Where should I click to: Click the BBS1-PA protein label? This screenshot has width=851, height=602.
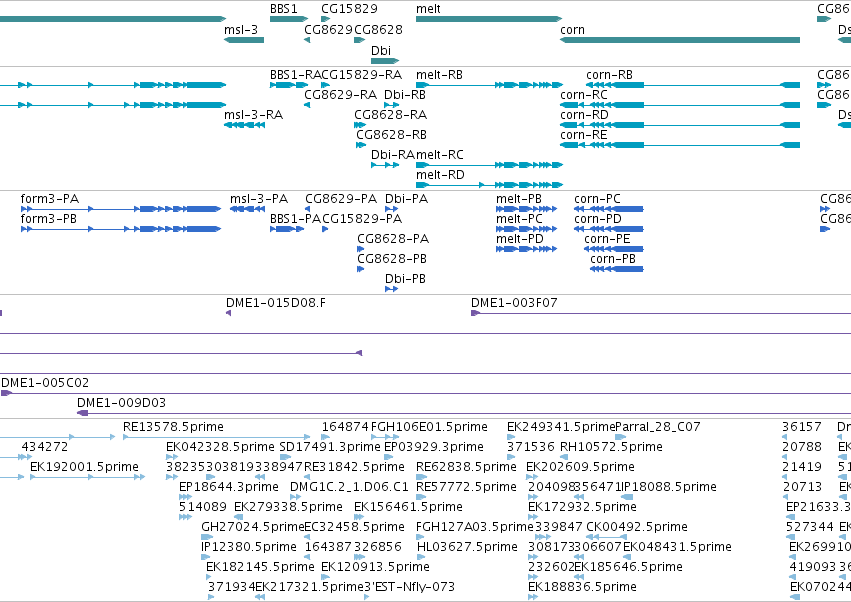click(x=296, y=219)
